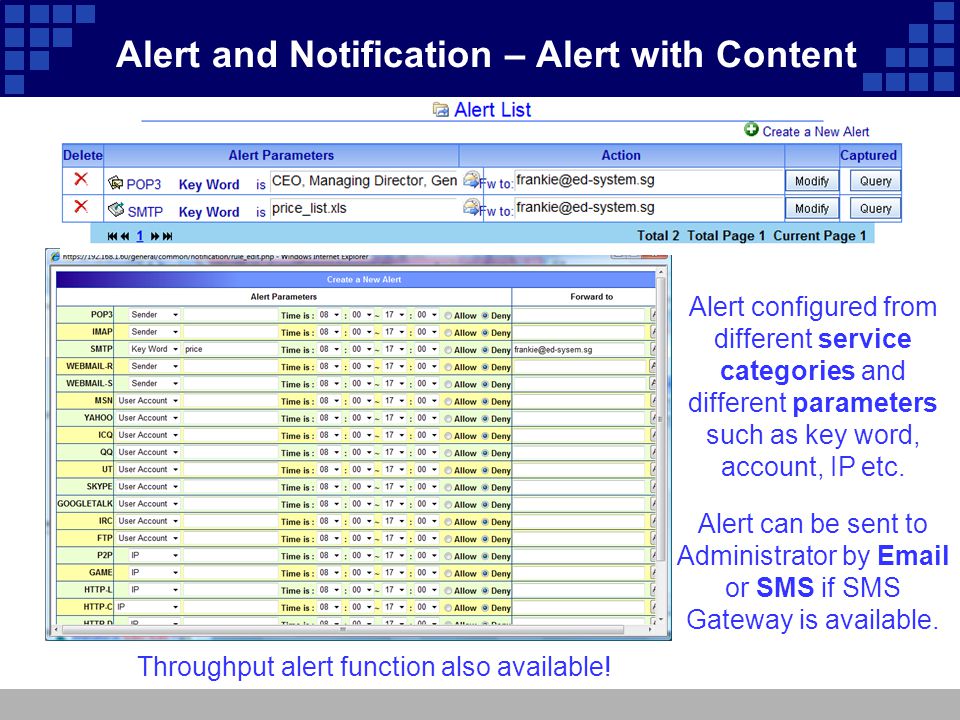Open end hour 17 dropdown in IMAP row
Screen dimensions: 960x720
[394, 332]
